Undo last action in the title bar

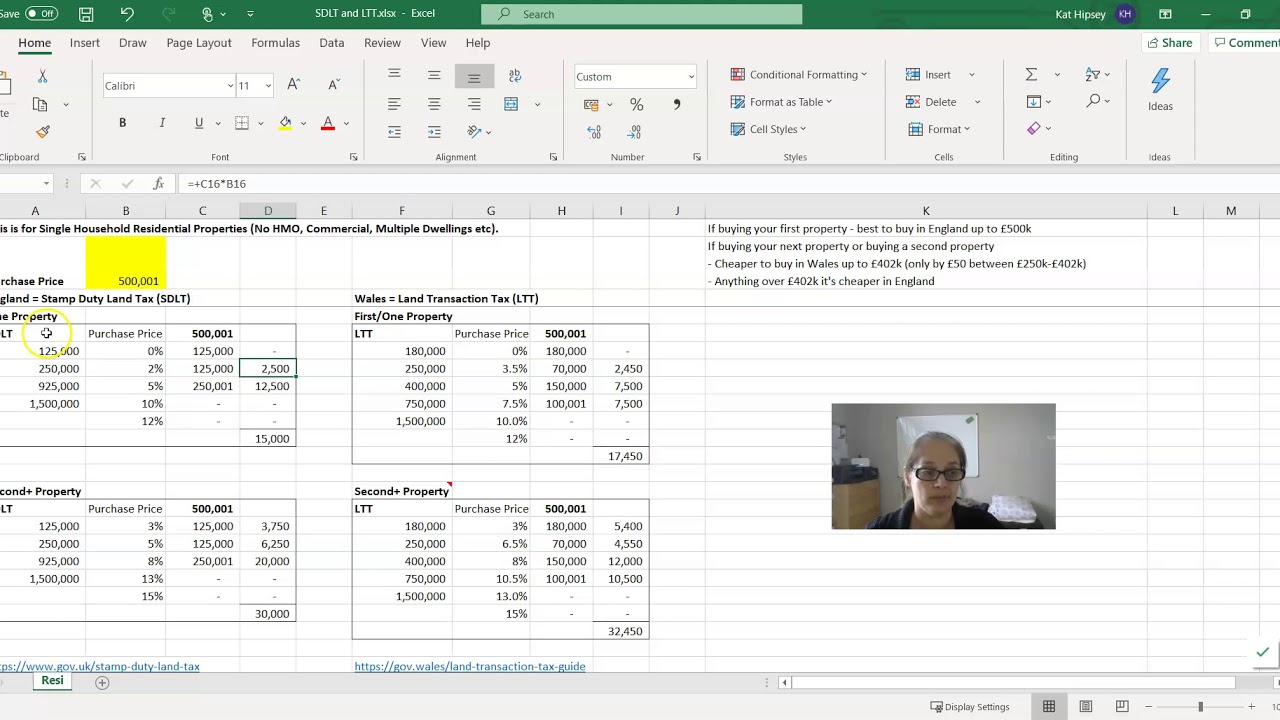point(127,14)
